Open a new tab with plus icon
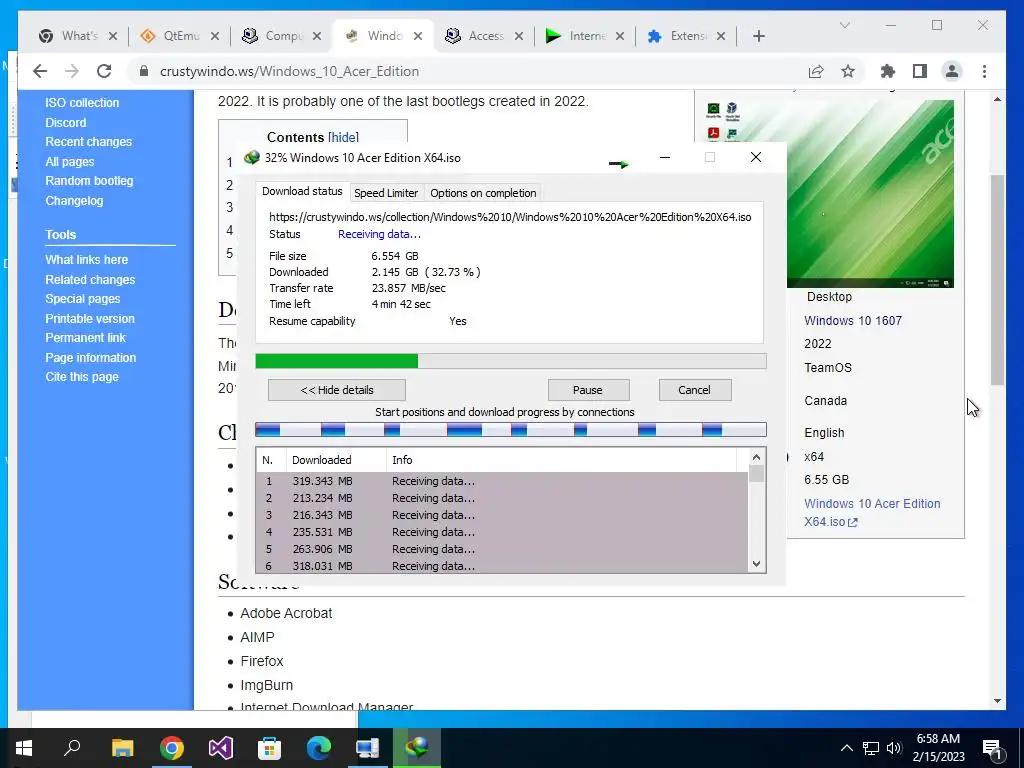The height and width of the screenshot is (768, 1024). tap(758, 36)
